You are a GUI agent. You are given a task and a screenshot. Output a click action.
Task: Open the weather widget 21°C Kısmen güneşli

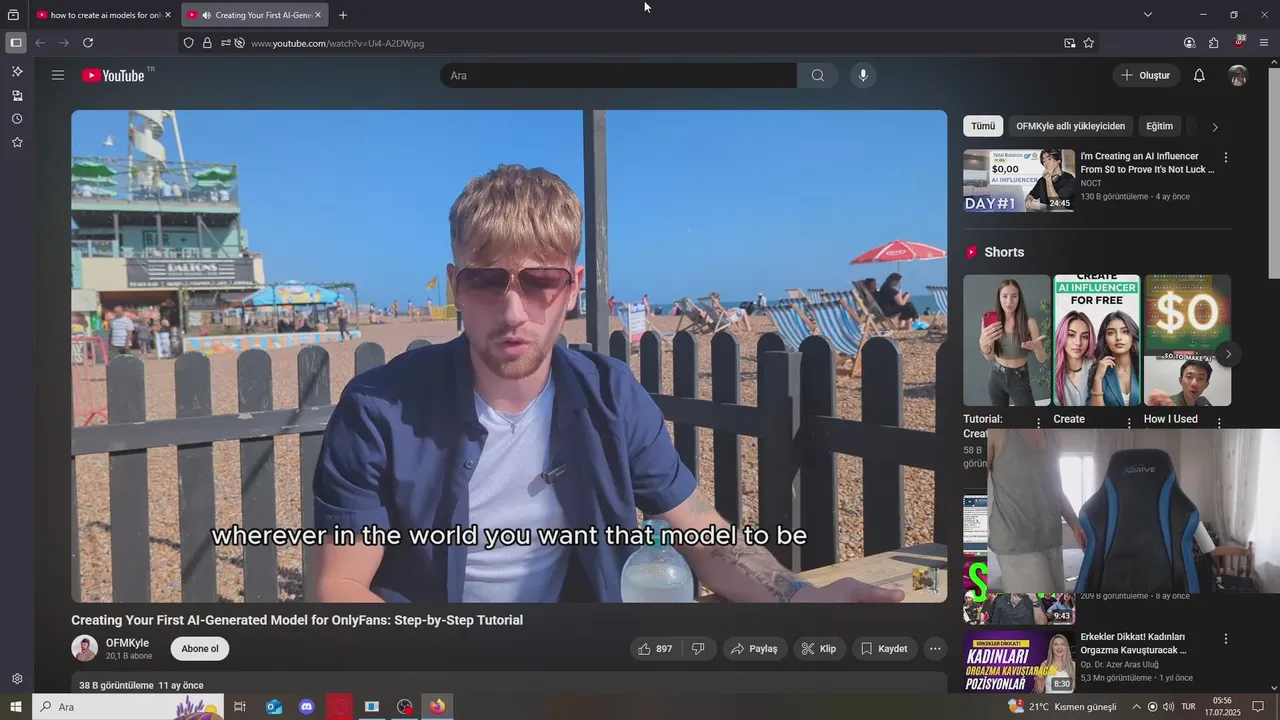[1062, 707]
